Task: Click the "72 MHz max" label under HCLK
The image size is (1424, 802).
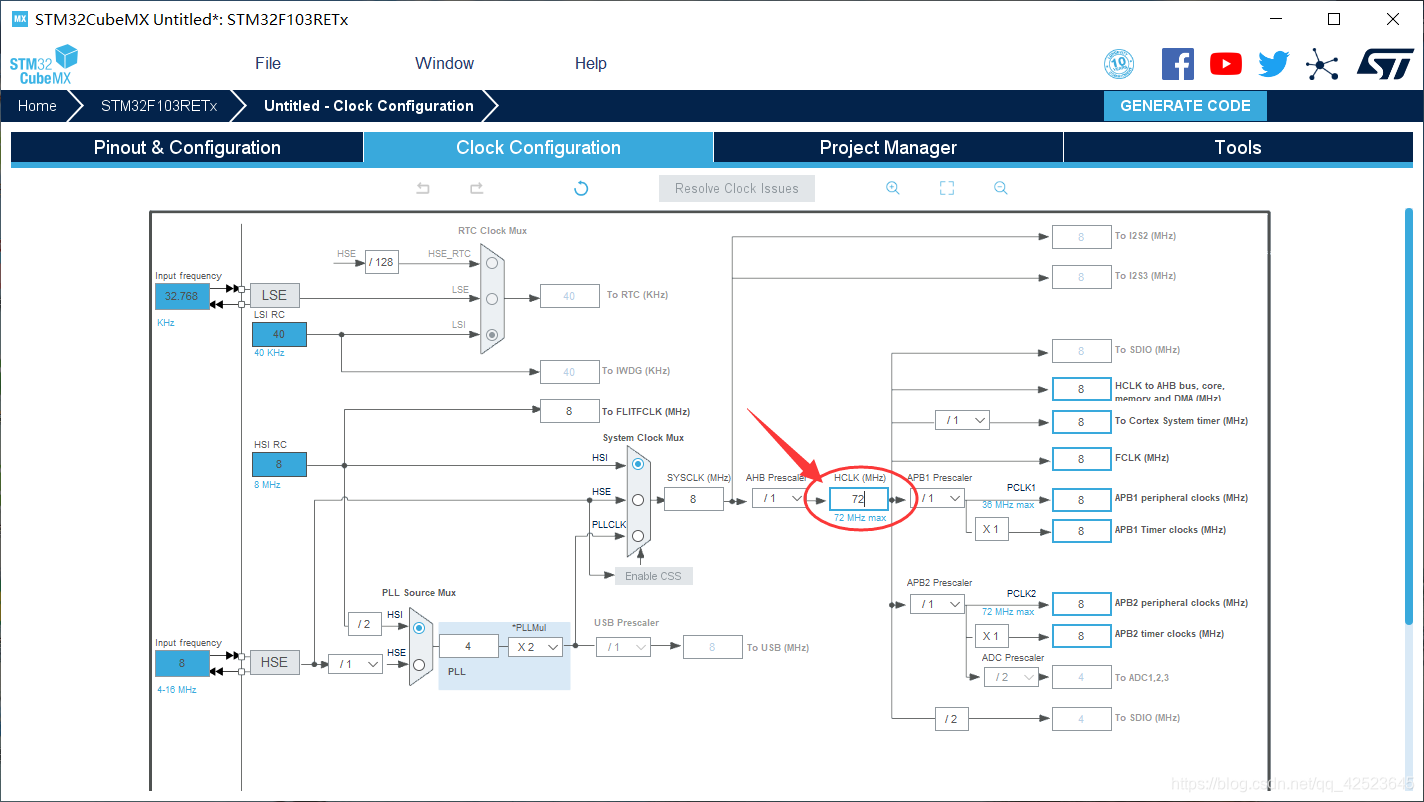Action: click(860, 518)
